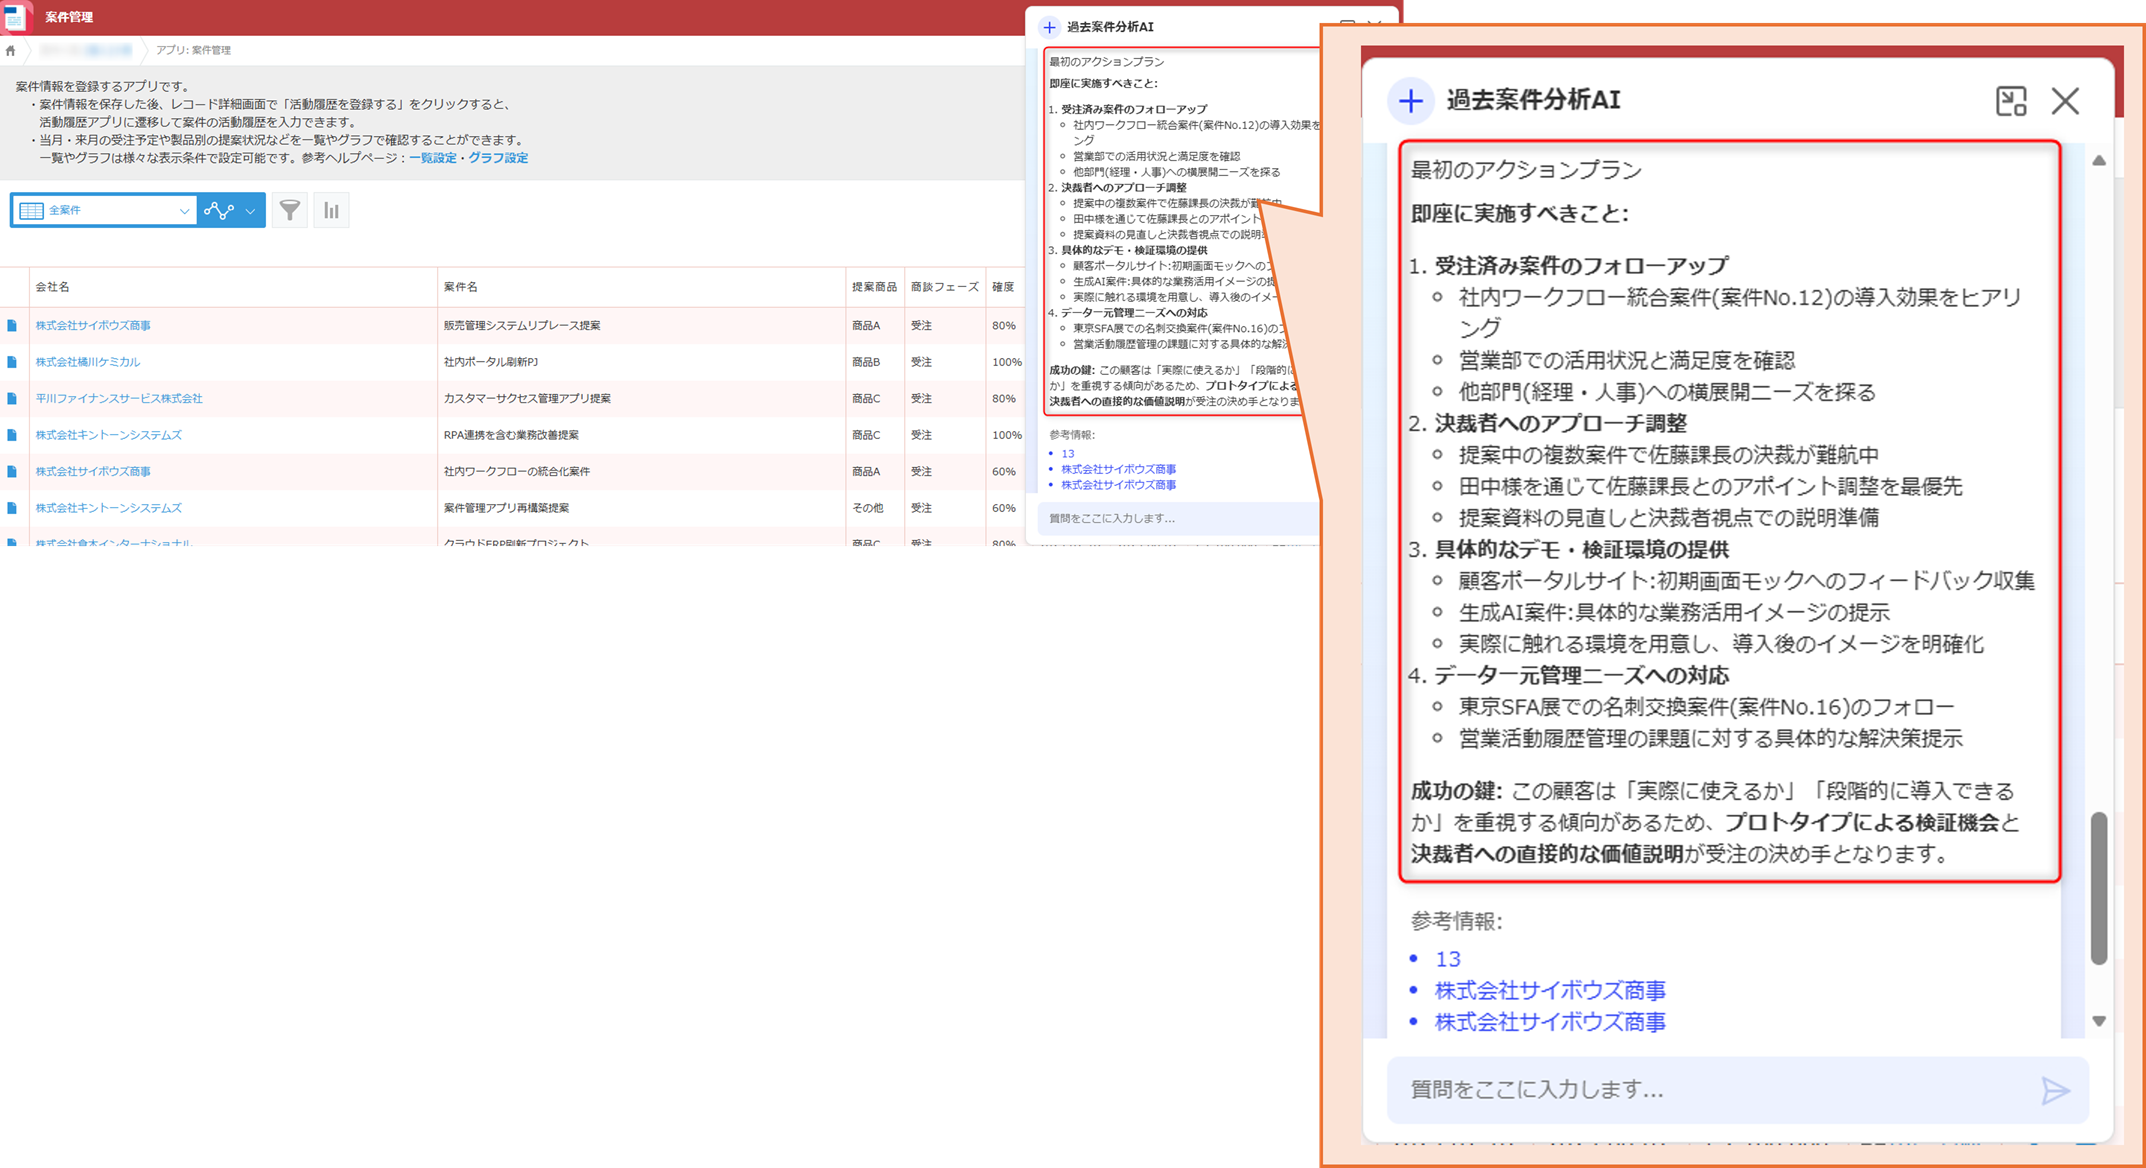The height and width of the screenshot is (1168, 2146).
Task: Send the question using the arrow icon
Action: pyautogui.click(x=2056, y=1090)
